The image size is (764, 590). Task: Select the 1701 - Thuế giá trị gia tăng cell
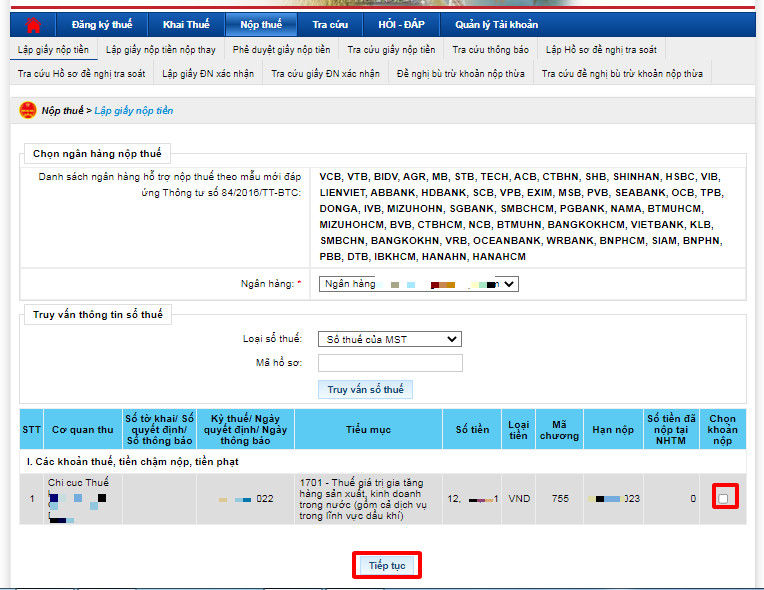[368, 499]
